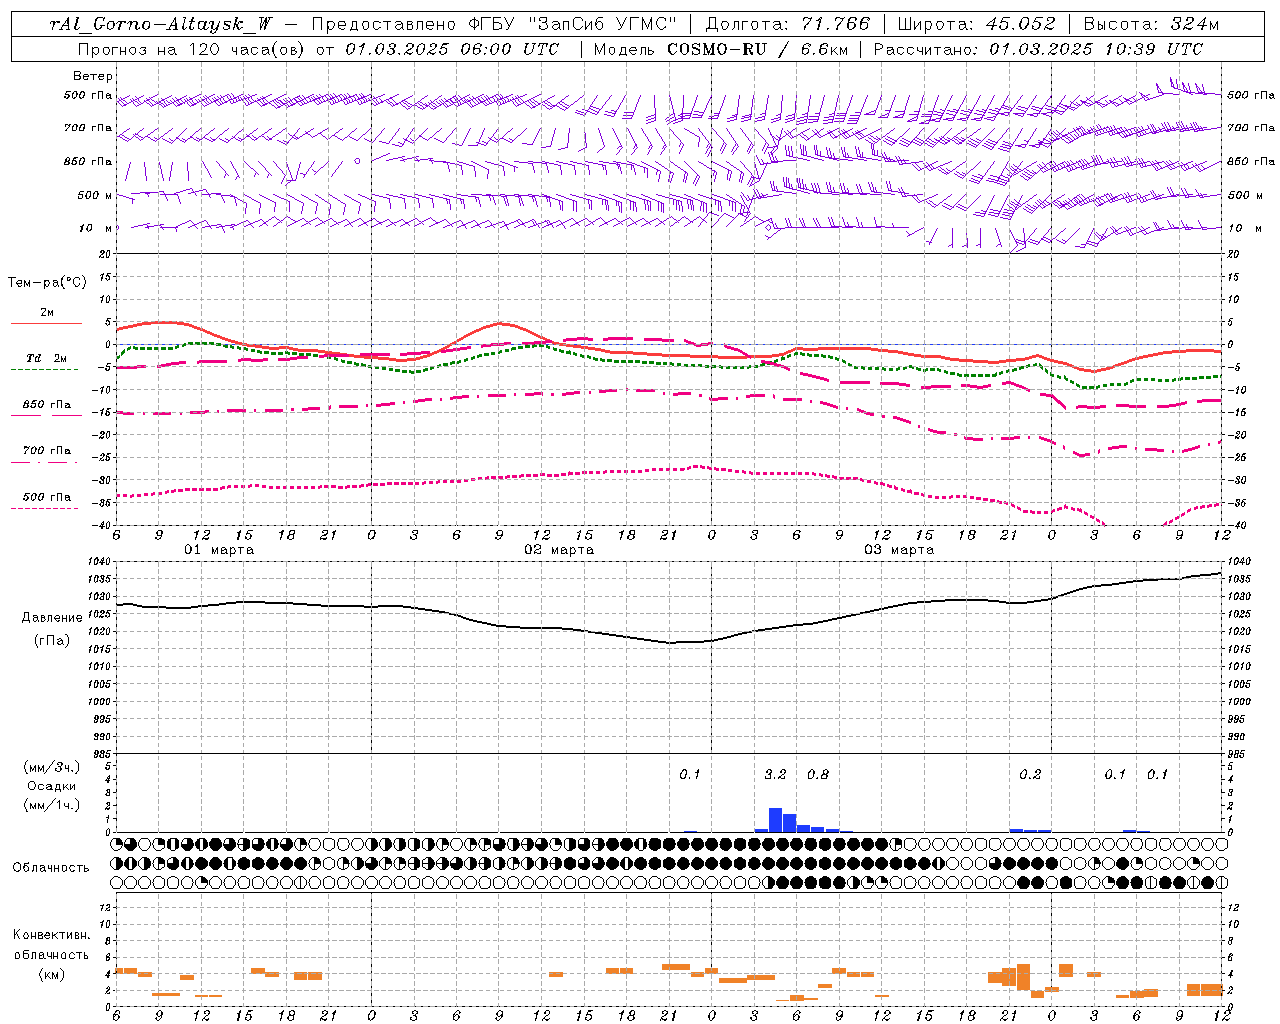Screen dimensions: 1280x1024
Task: Click the 3.2 precipitation value
Action: (x=775, y=774)
